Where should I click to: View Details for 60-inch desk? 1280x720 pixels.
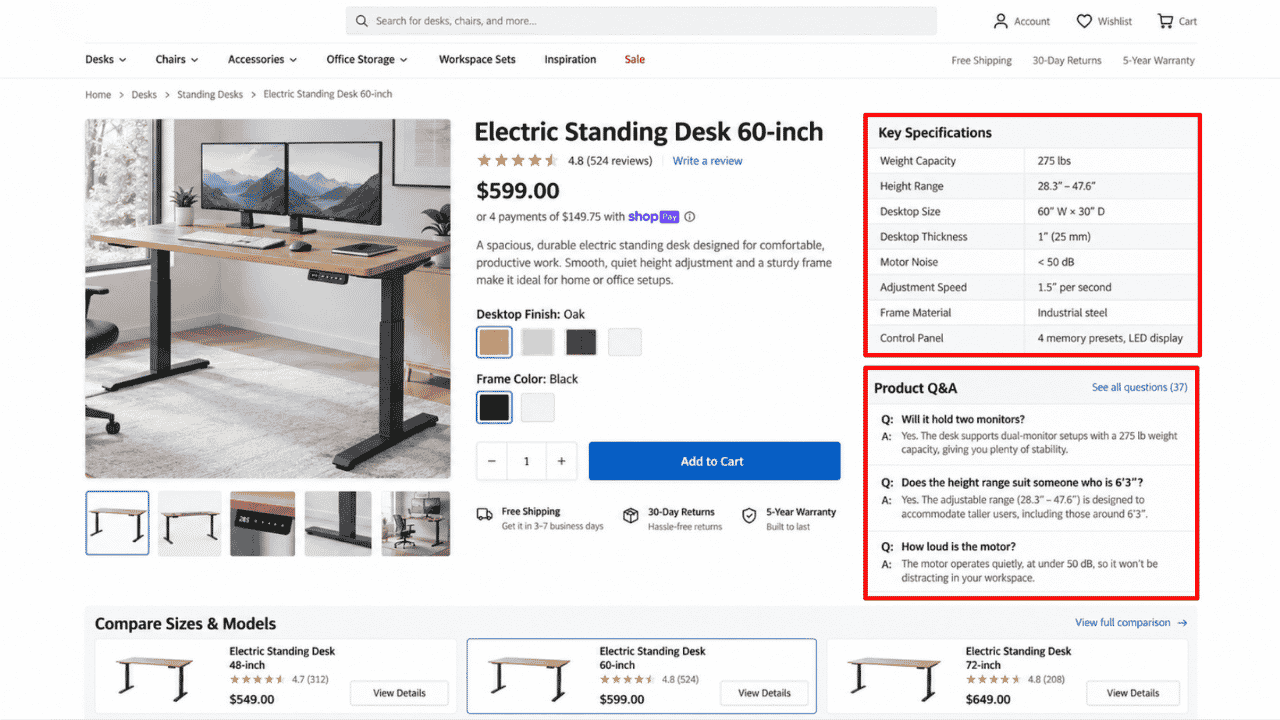pos(764,693)
